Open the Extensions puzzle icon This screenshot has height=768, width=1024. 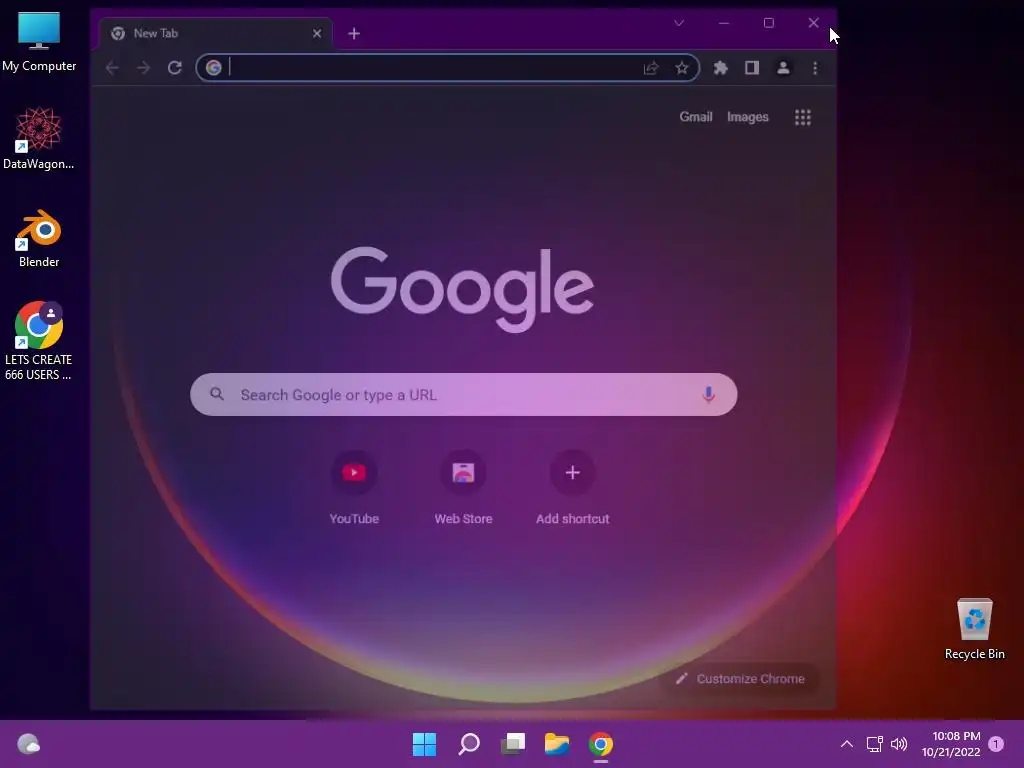[x=720, y=68]
